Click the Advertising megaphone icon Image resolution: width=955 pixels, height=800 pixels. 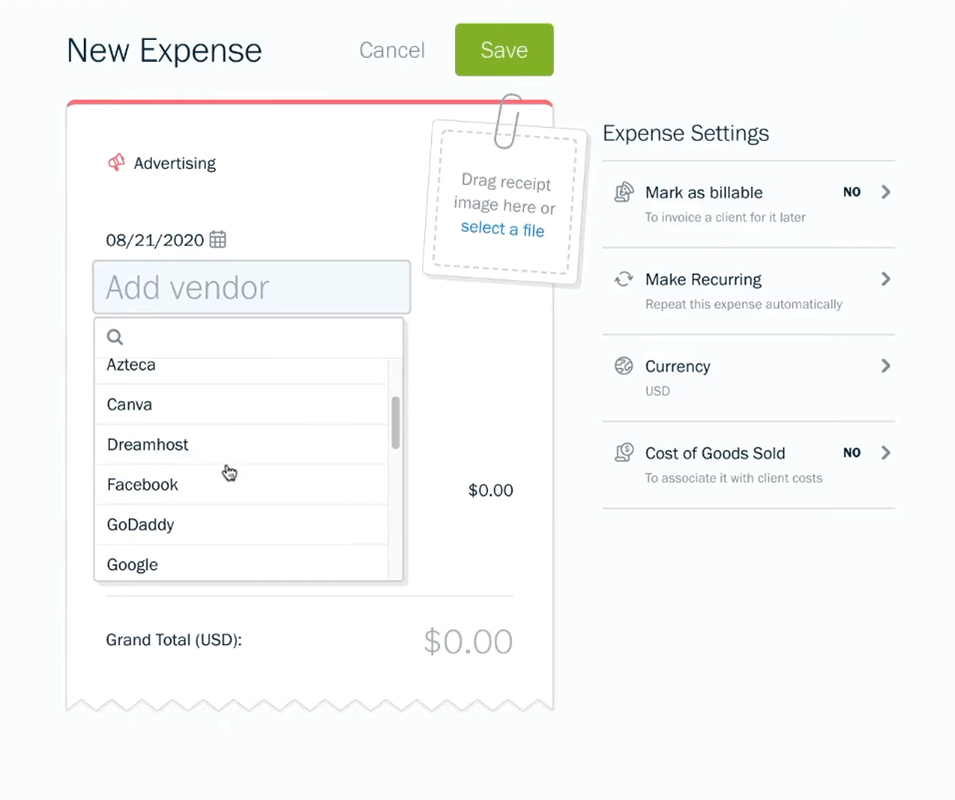pos(116,163)
